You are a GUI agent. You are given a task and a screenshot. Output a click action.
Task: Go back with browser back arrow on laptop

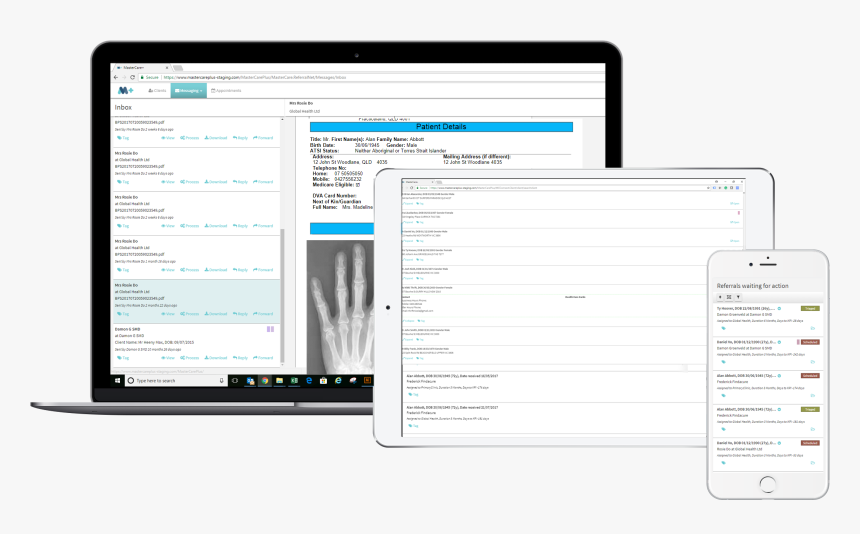[116, 77]
